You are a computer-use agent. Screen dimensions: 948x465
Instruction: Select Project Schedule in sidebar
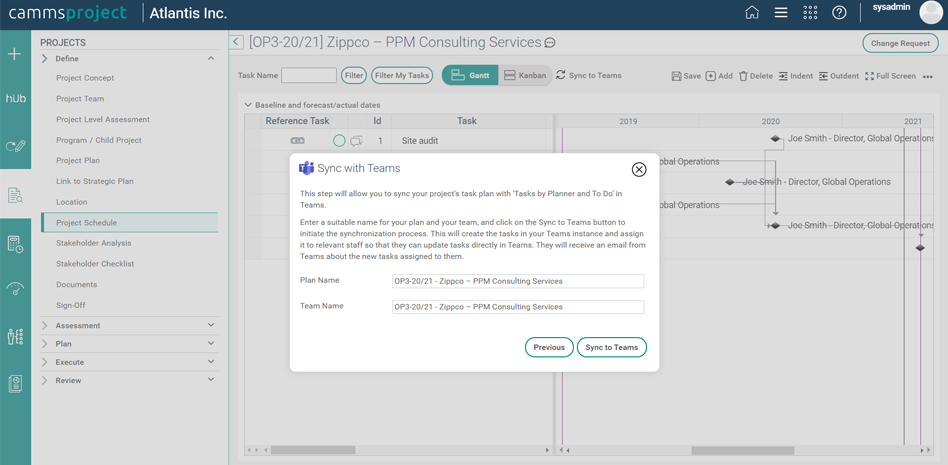click(129, 223)
